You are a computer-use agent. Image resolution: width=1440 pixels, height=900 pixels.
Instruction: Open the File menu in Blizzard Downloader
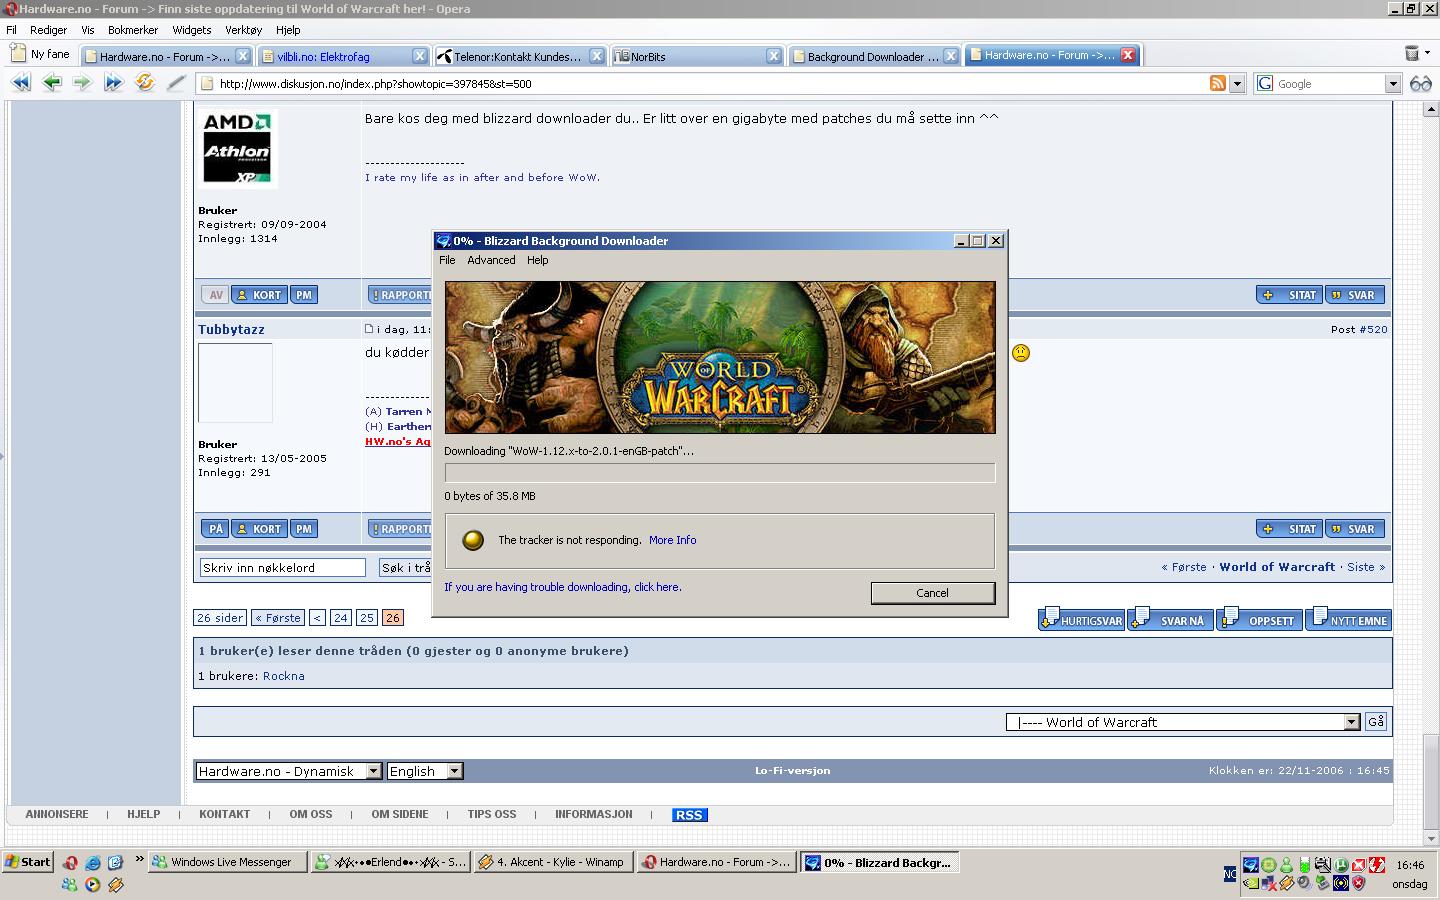pos(447,260)
